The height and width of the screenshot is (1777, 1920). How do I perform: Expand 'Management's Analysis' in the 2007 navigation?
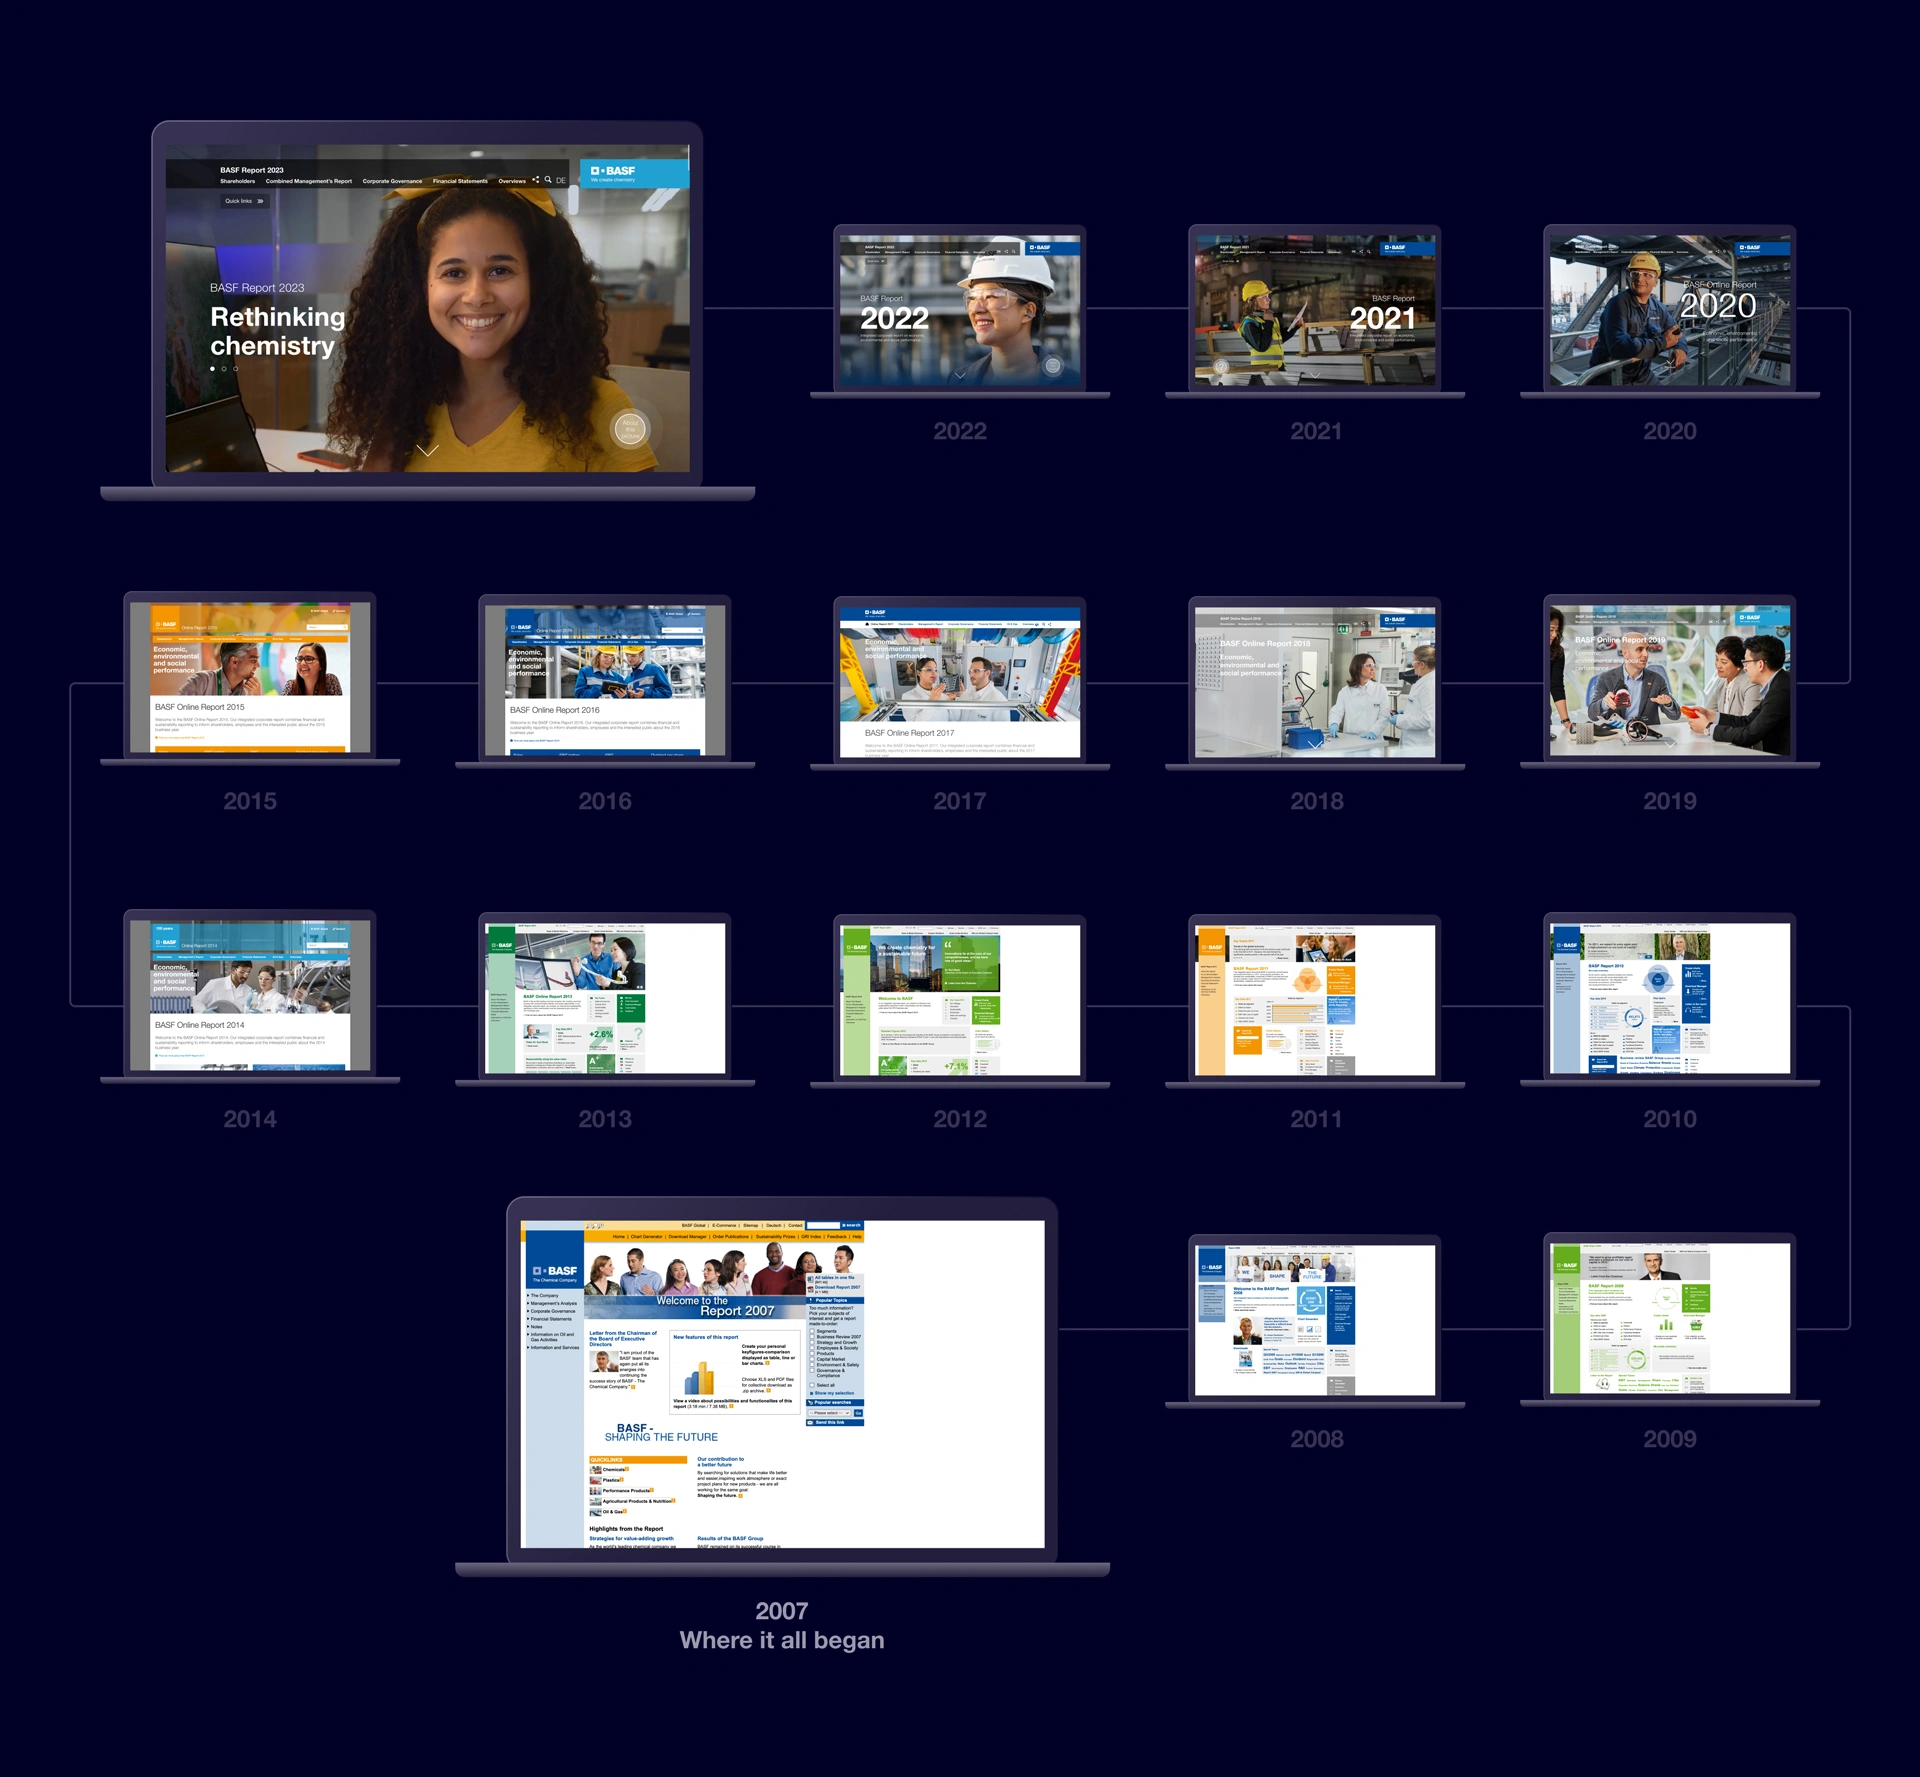[552, 1303]
